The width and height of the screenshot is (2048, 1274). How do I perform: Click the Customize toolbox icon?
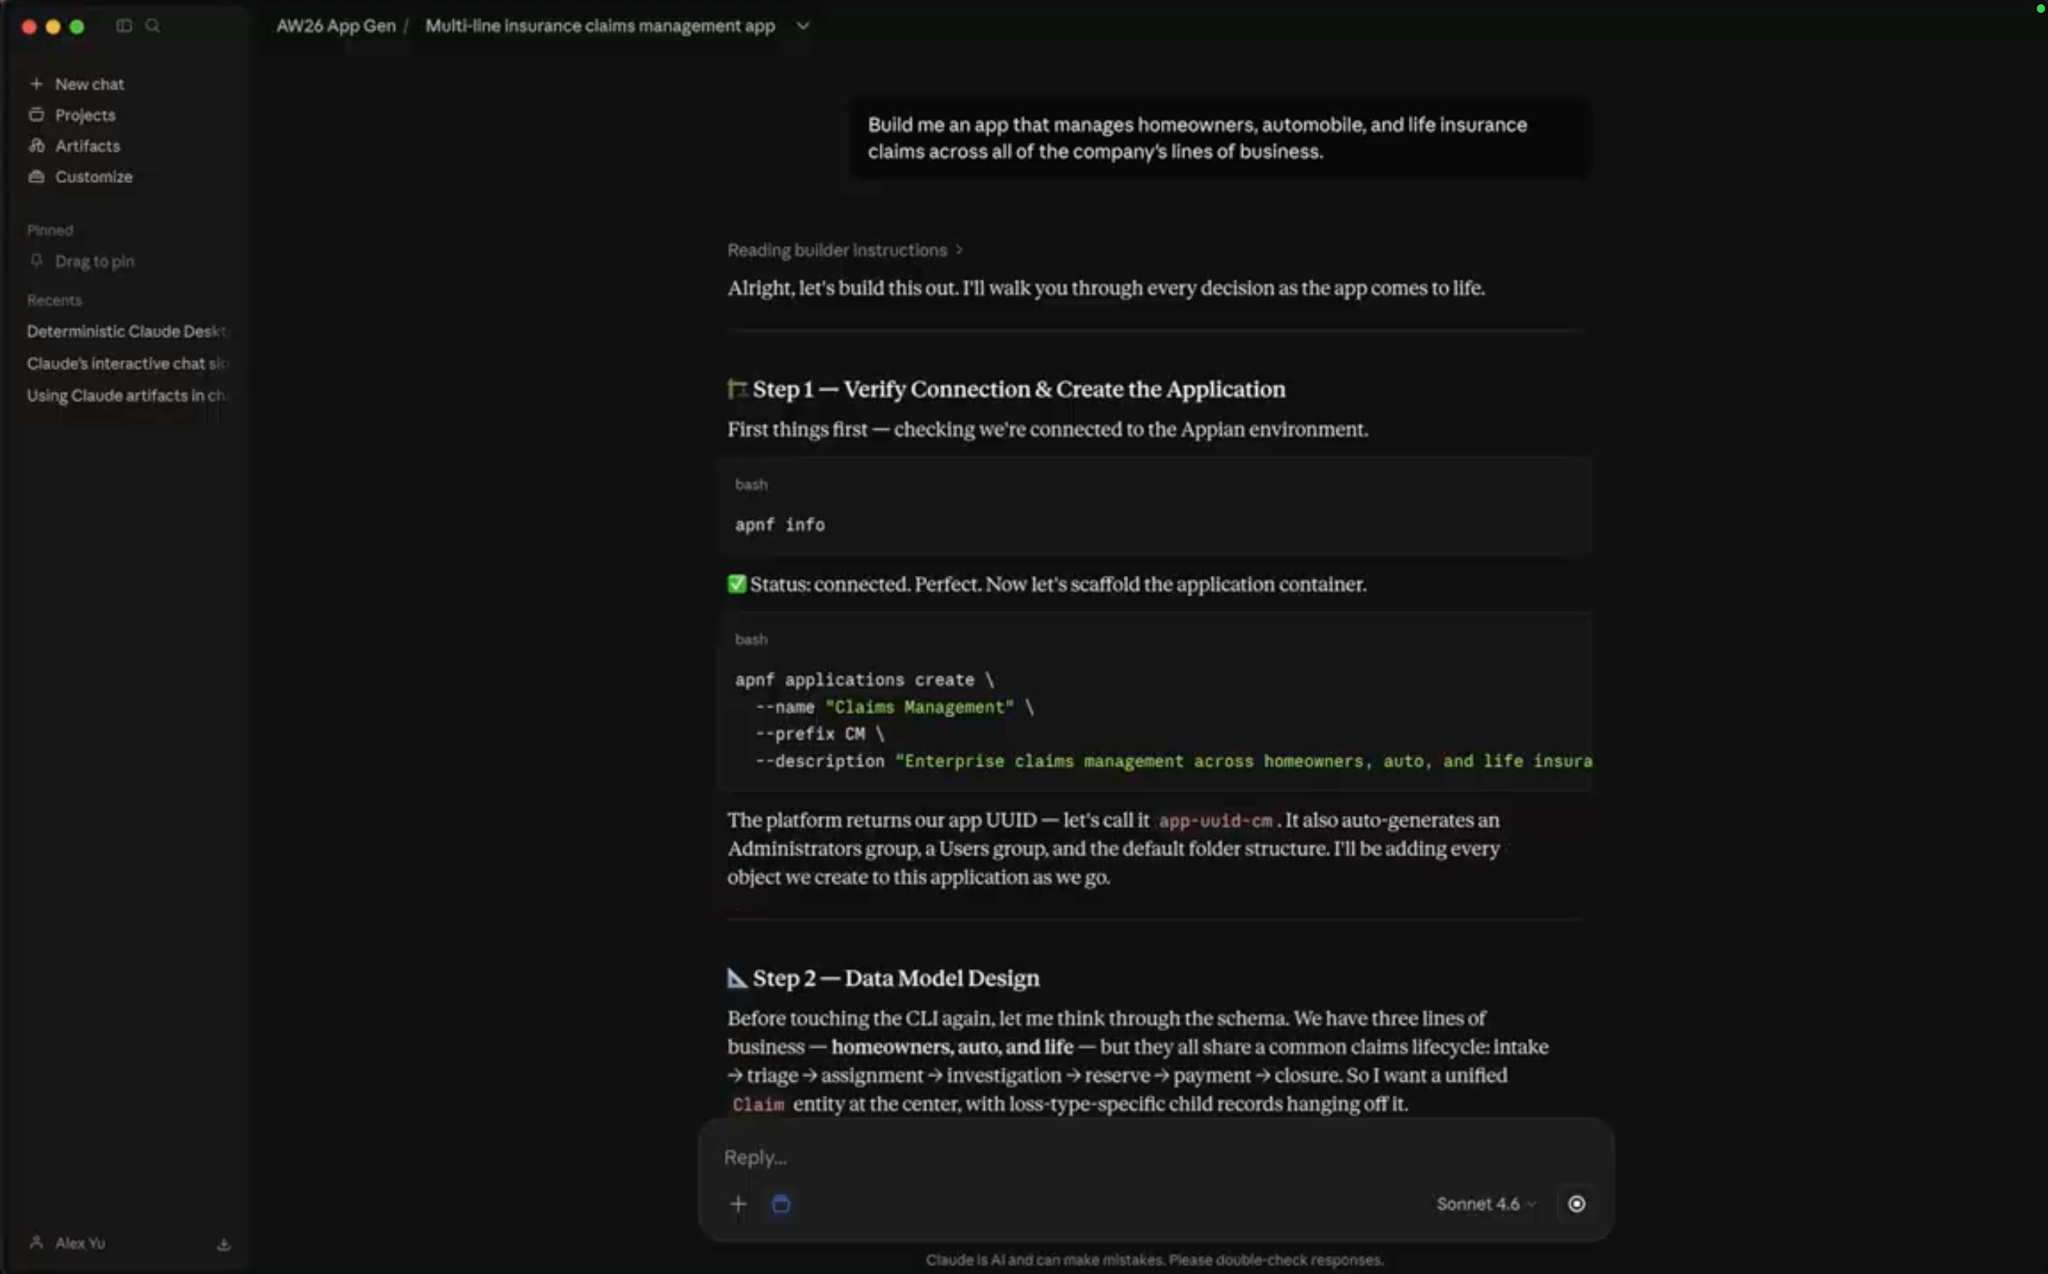pyautogui.click(x=36, y=177)
